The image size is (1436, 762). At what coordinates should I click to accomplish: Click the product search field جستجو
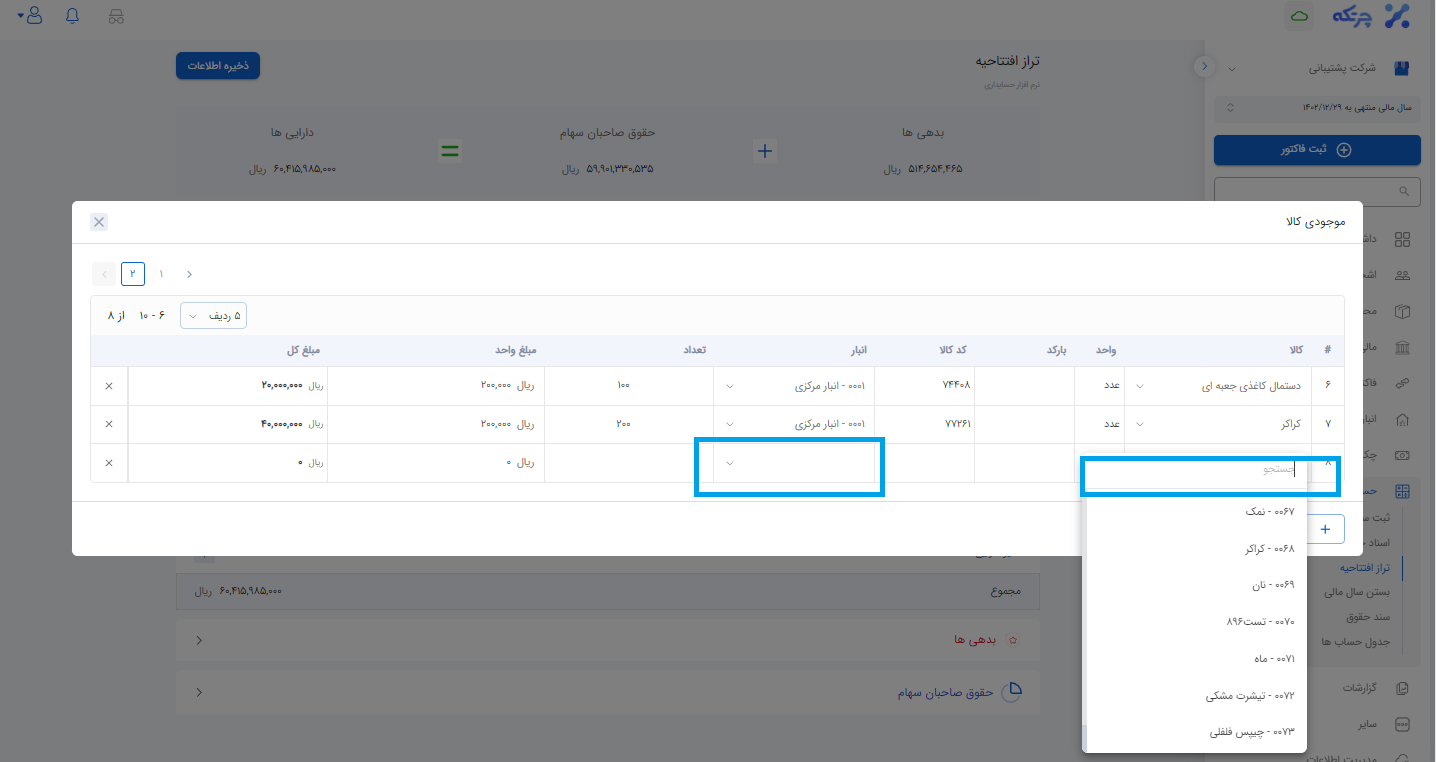[x=1210, y=469]
